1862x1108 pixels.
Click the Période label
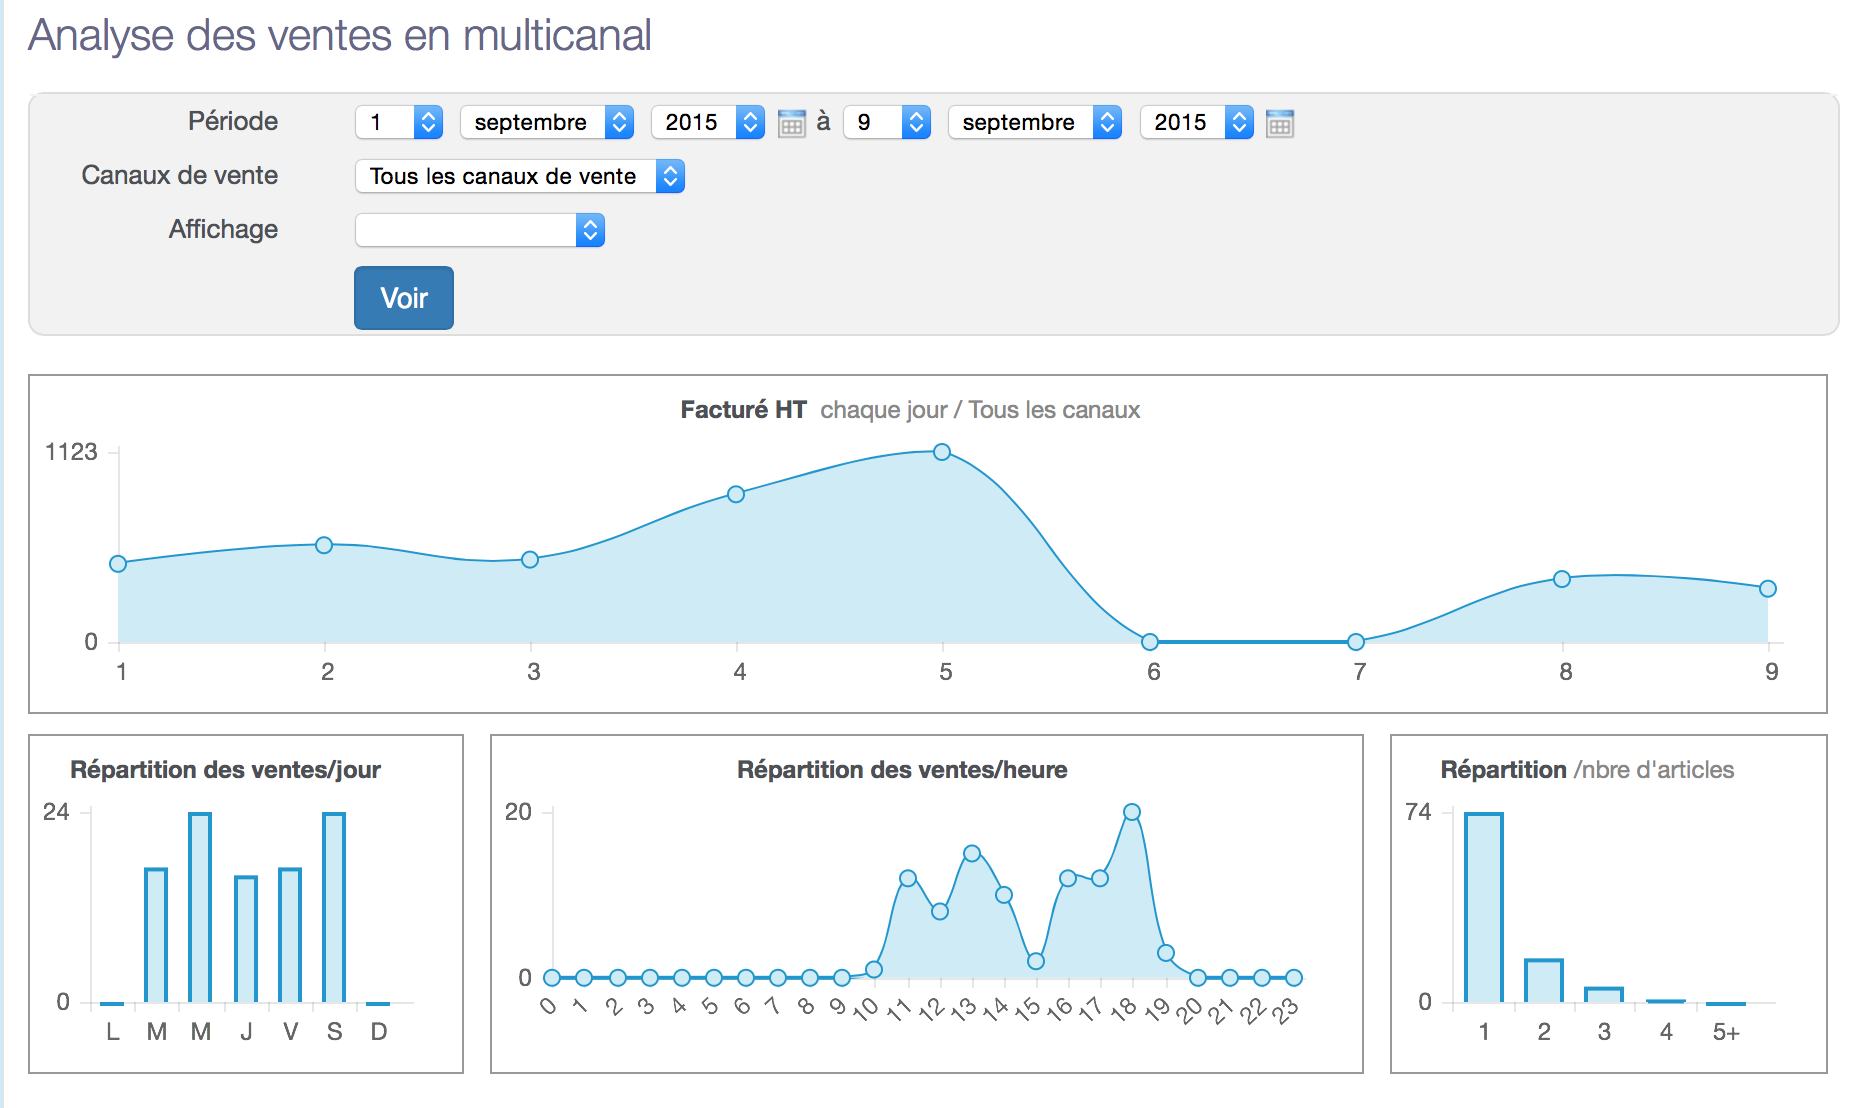(x=233, y=121)
